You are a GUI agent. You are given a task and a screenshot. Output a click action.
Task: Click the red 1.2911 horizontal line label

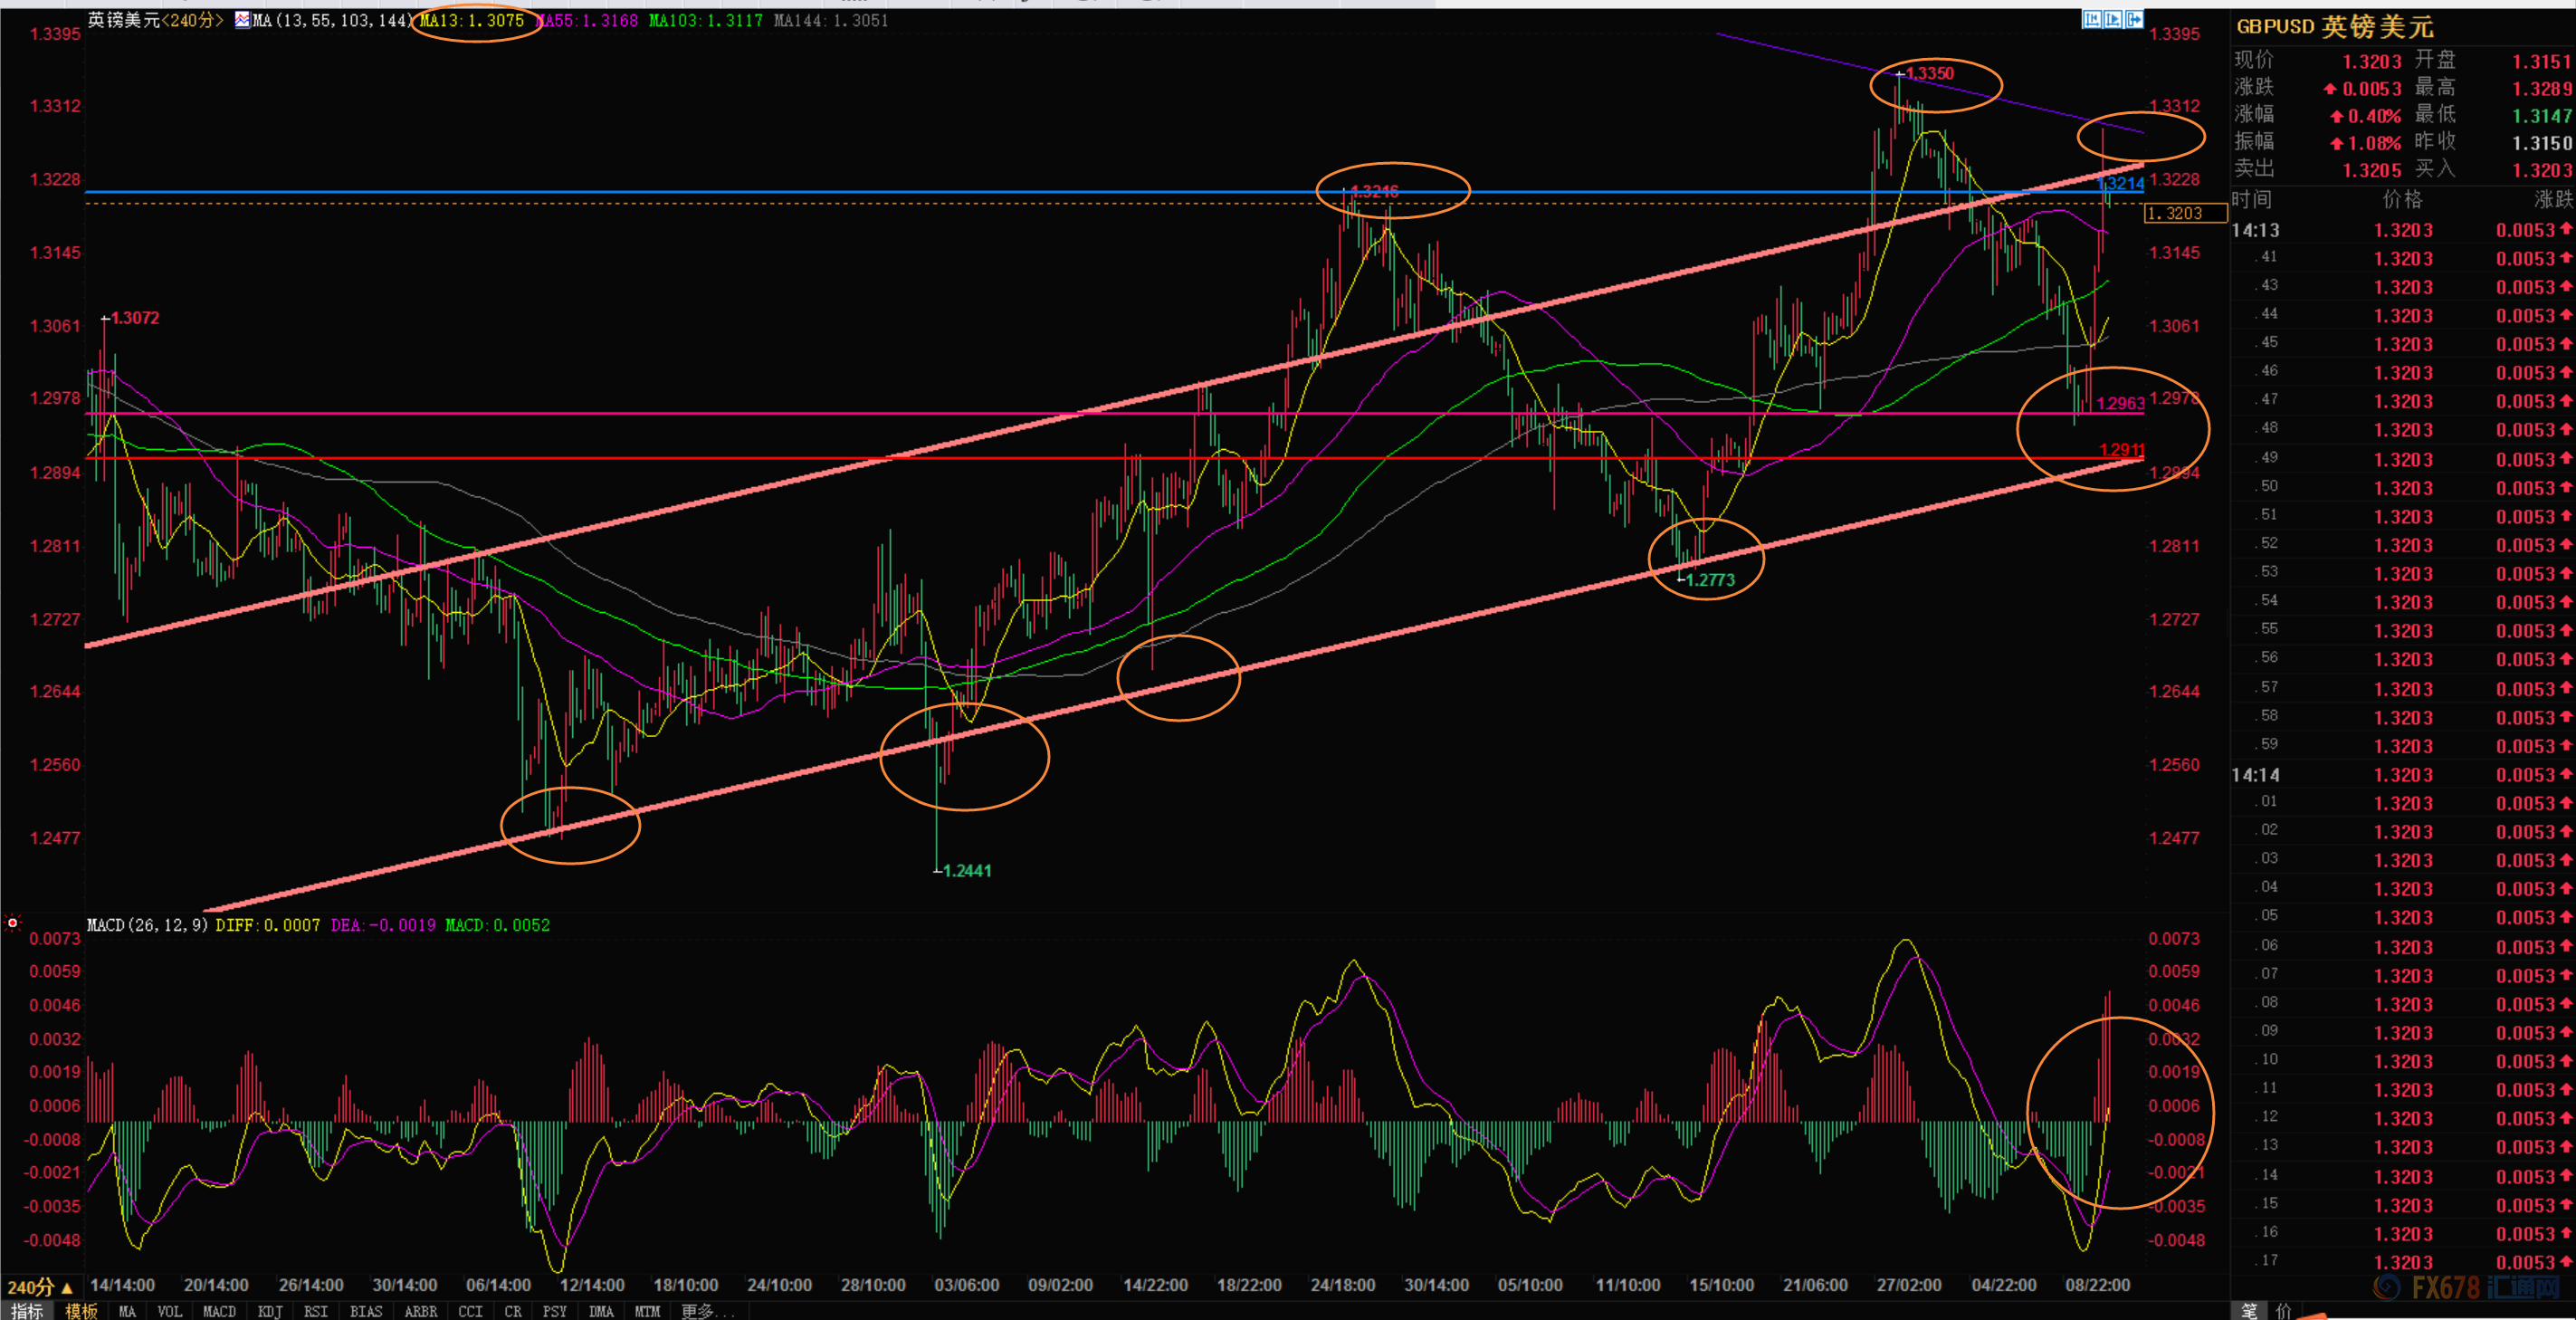point(2121,449)
